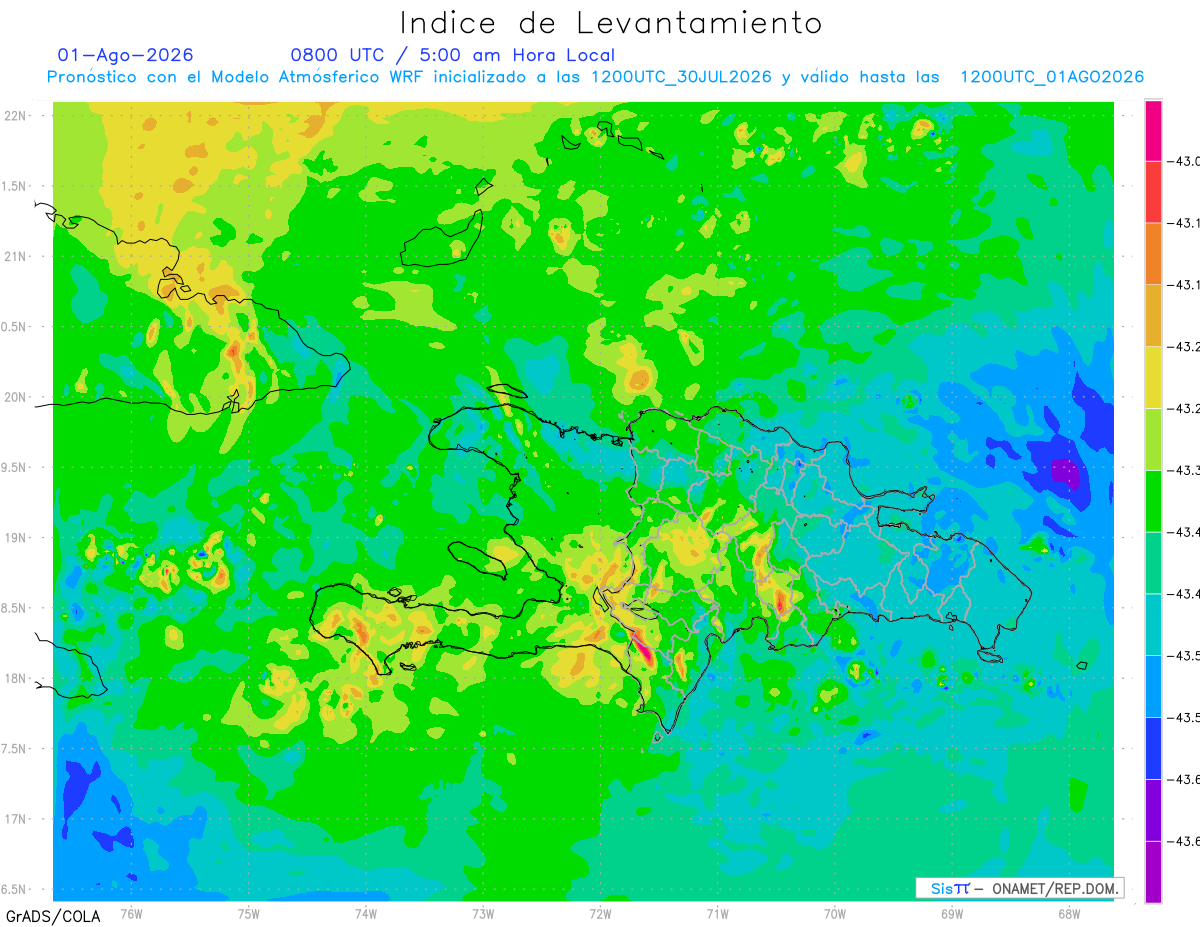The width and height of the screenshot is (1200, 927).
Task: Pick the yellow-green swatch in the legend
Action: [x=1153, y=439]
